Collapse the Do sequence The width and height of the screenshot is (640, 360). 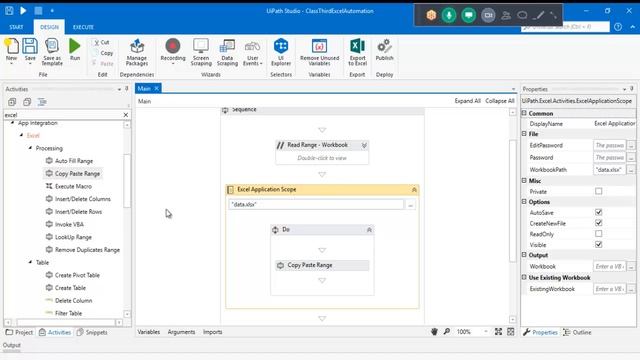point(369,230)
